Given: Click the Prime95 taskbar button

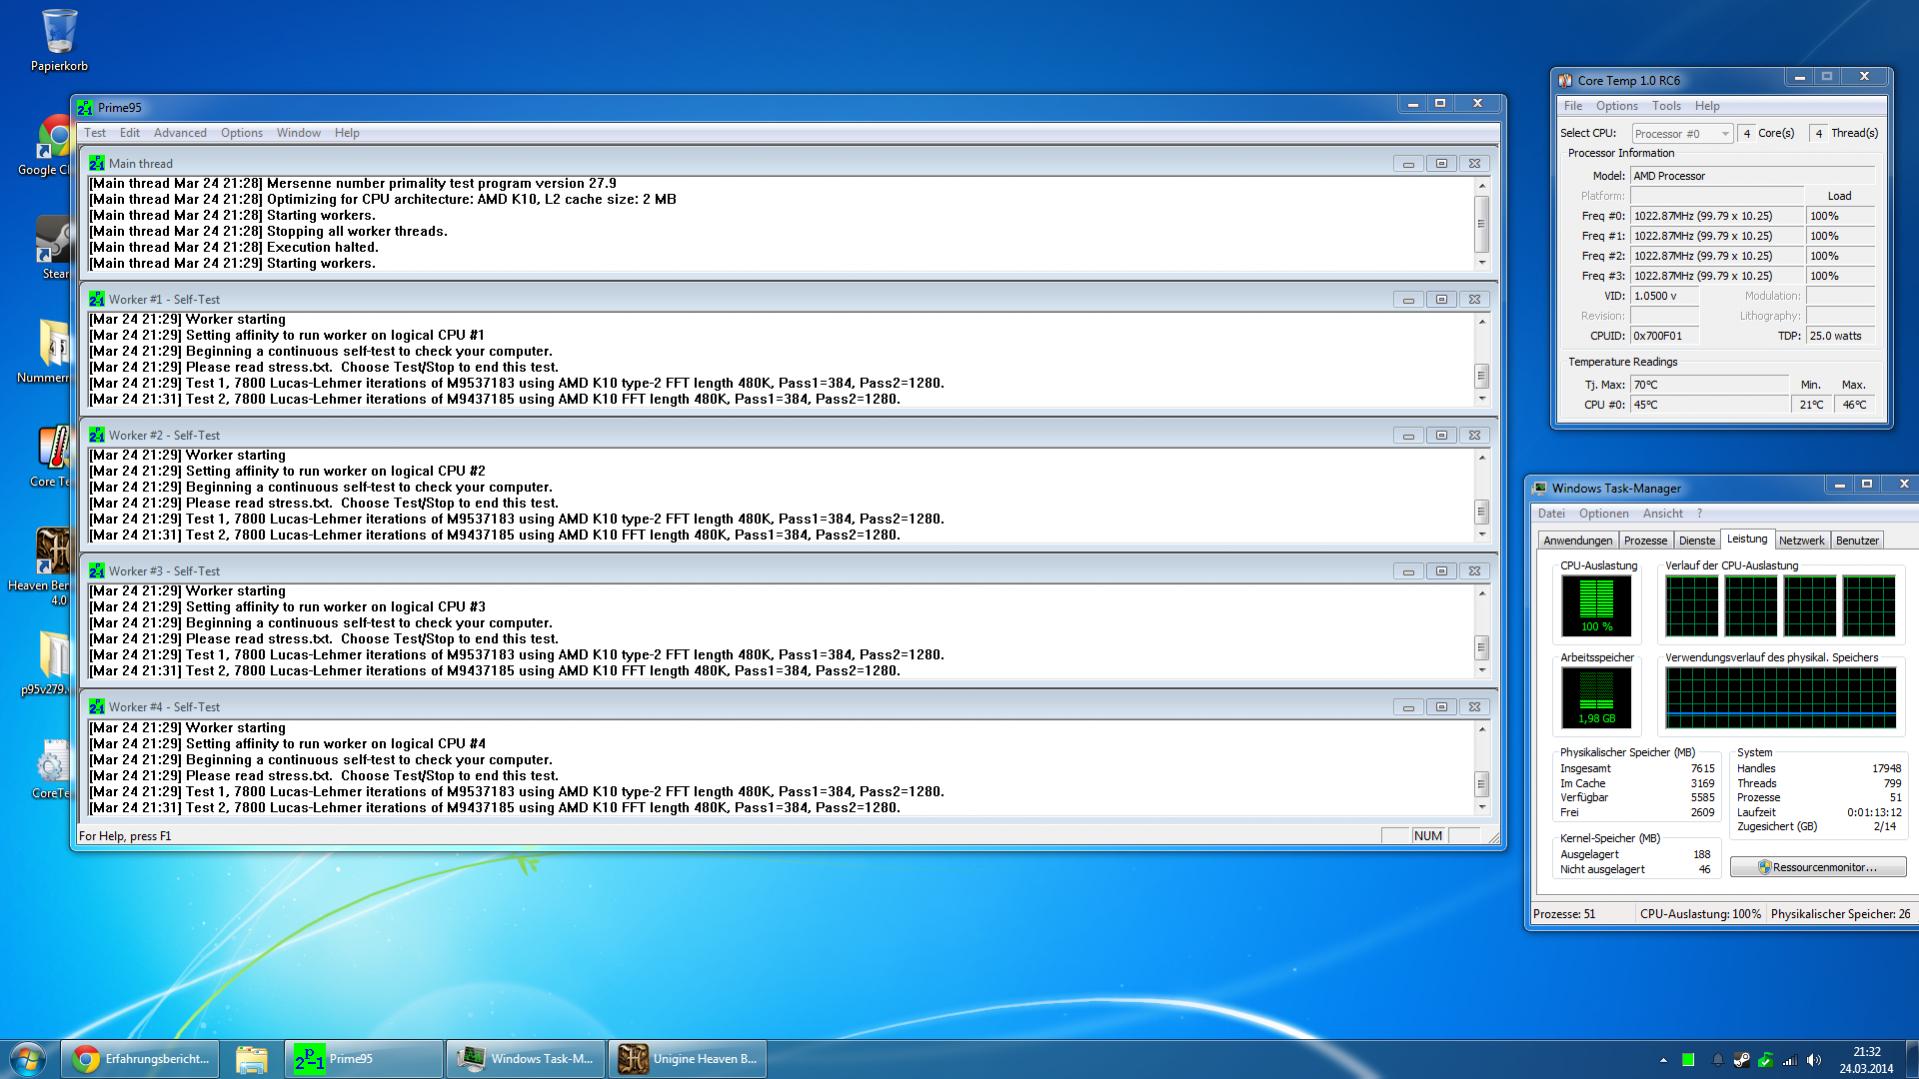Looking at the screenshot, I should [x=364, y=1059].
